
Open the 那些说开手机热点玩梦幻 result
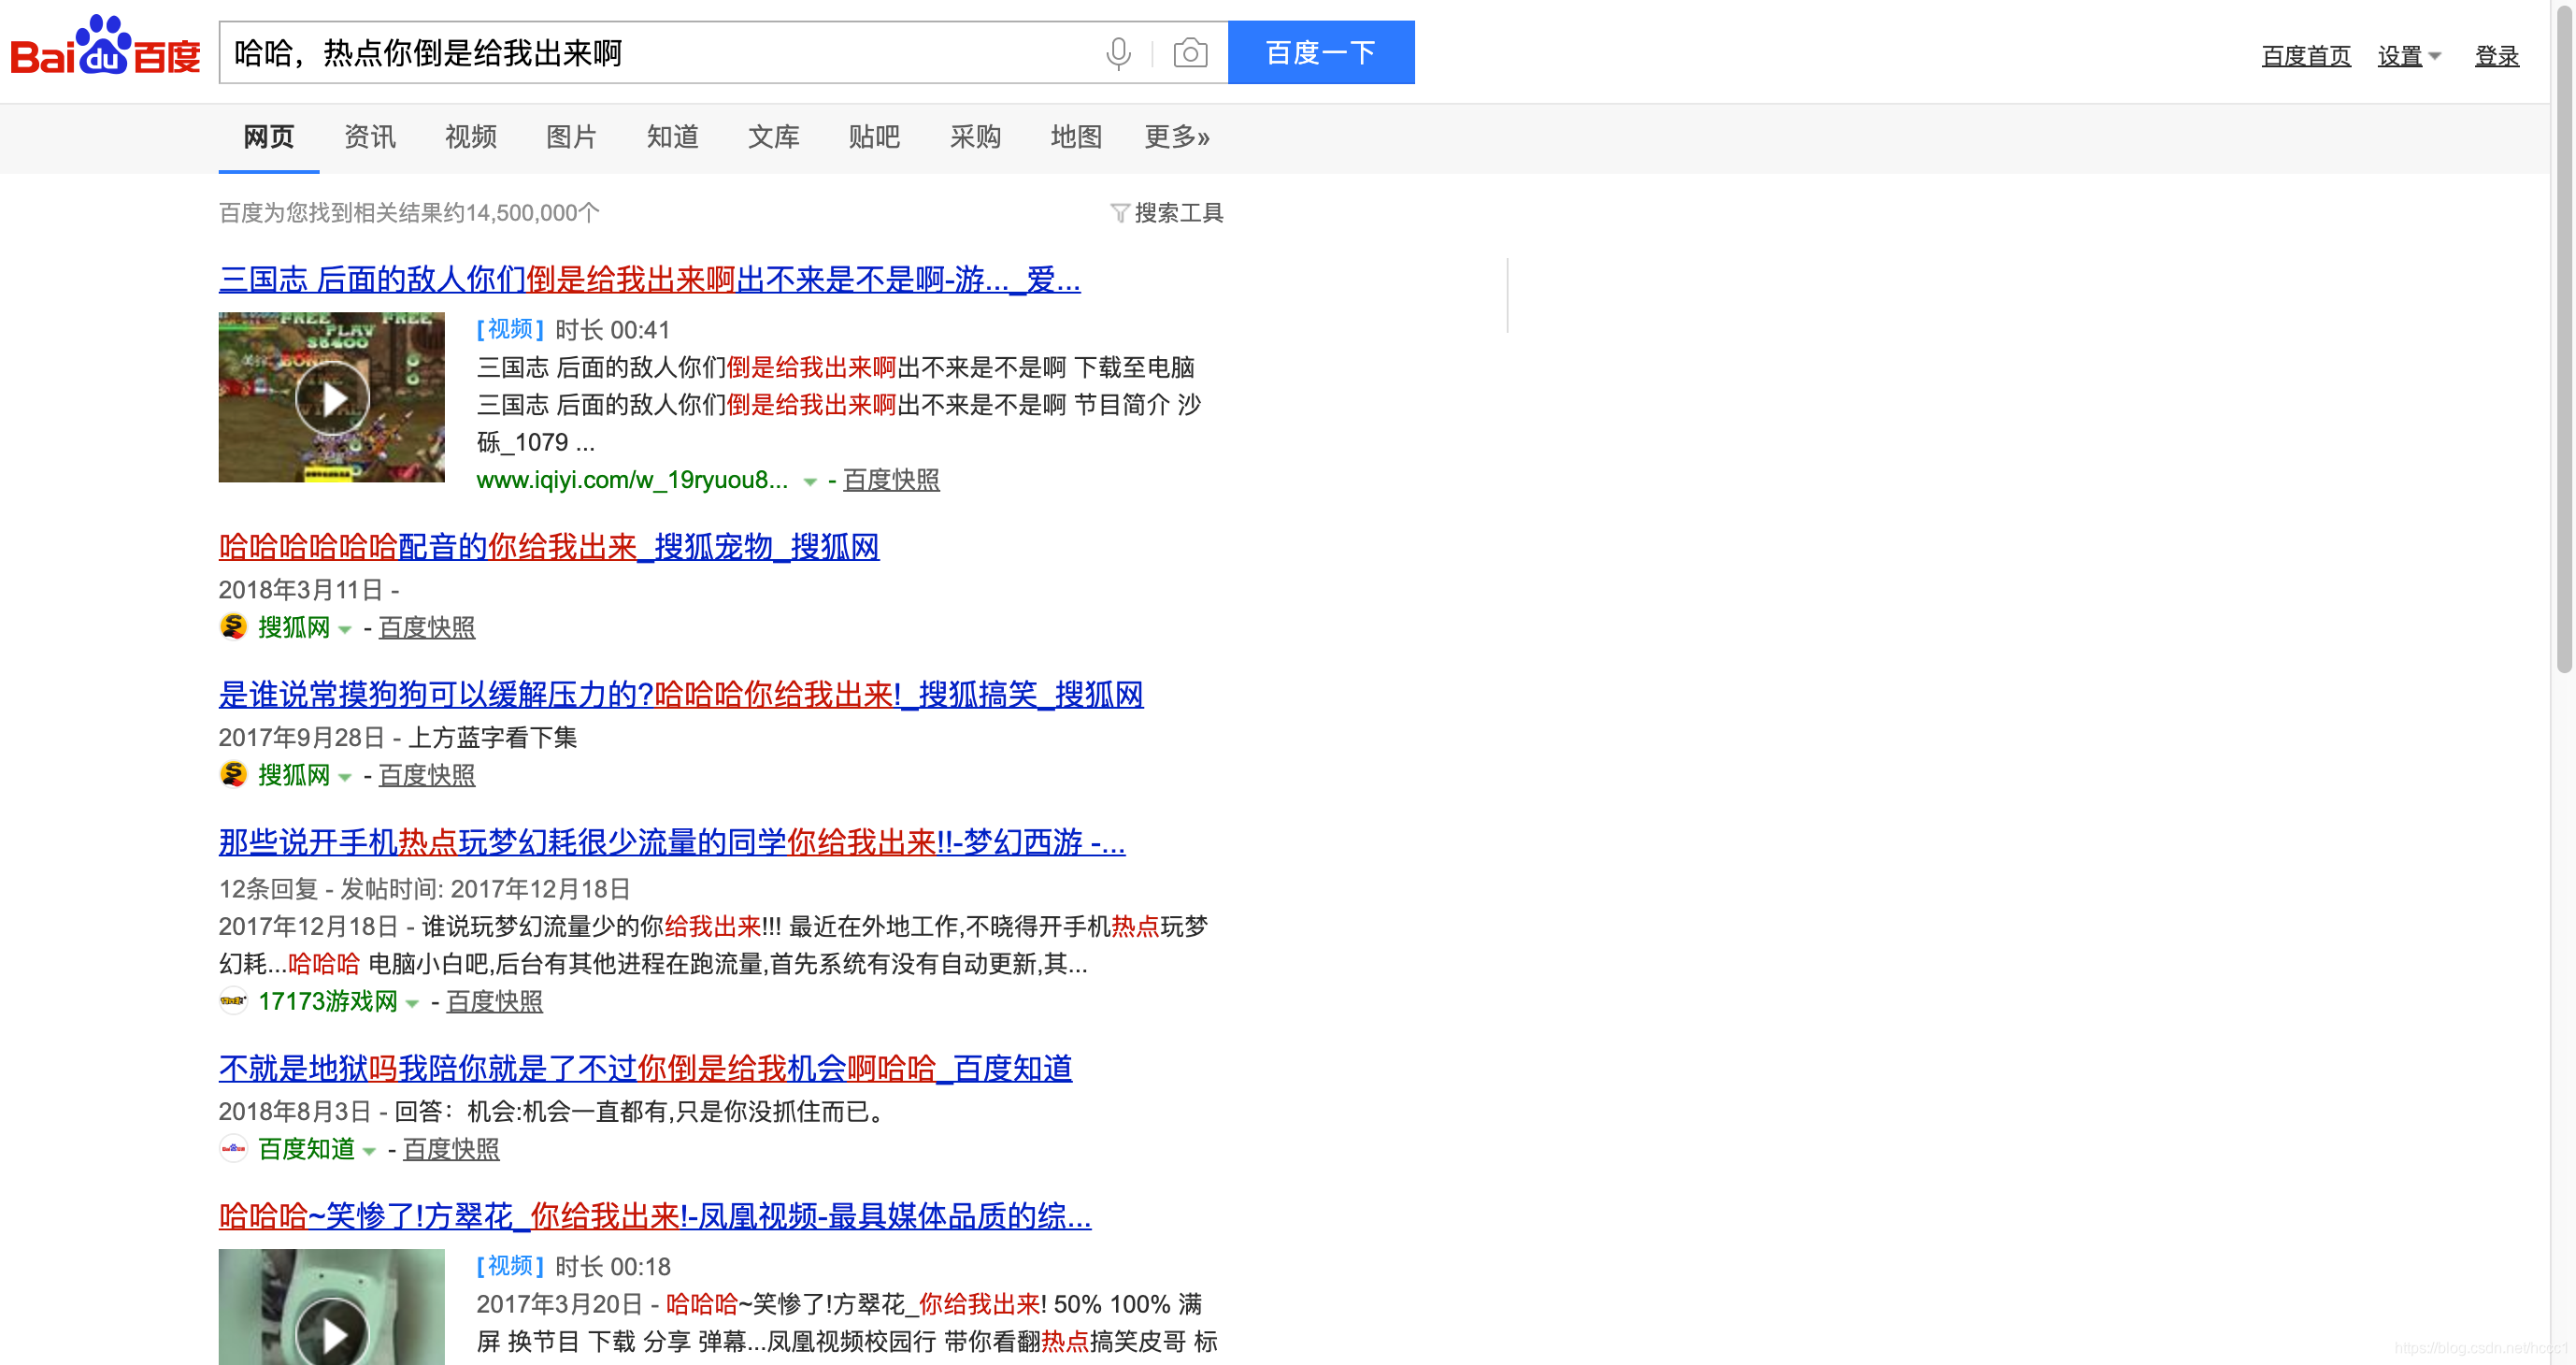coord(672,843)
